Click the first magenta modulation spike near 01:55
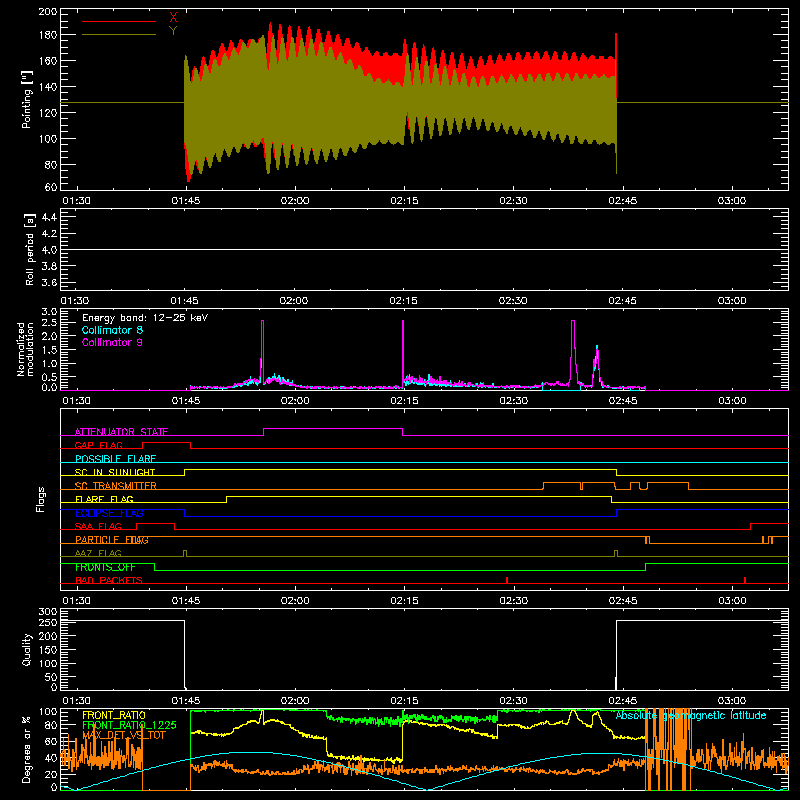This screenshot has height=800, width=800. pos(262,351)
